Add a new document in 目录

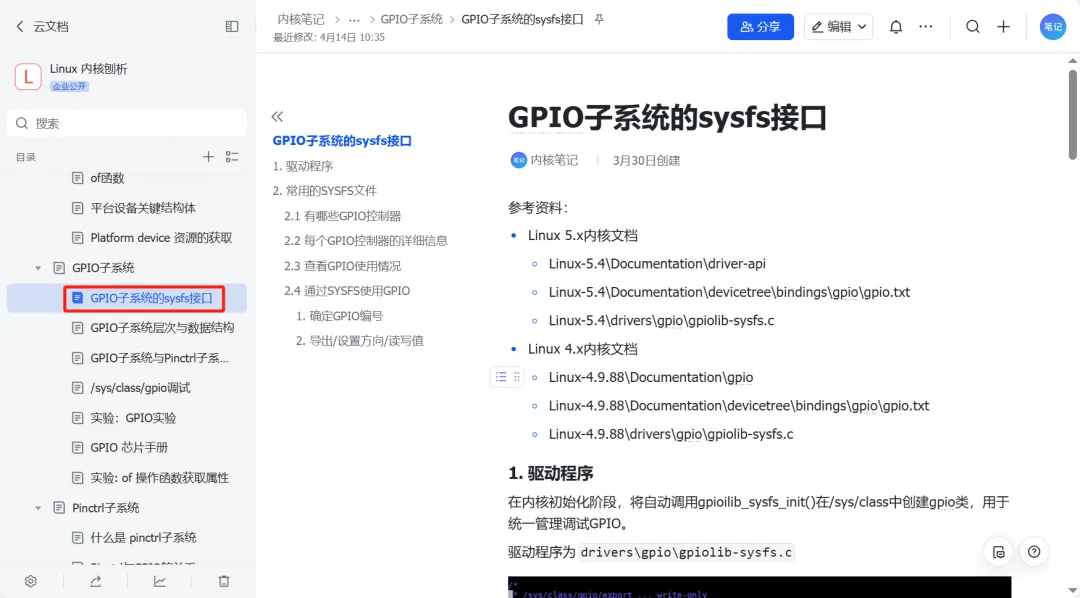[x=208, y=157]
